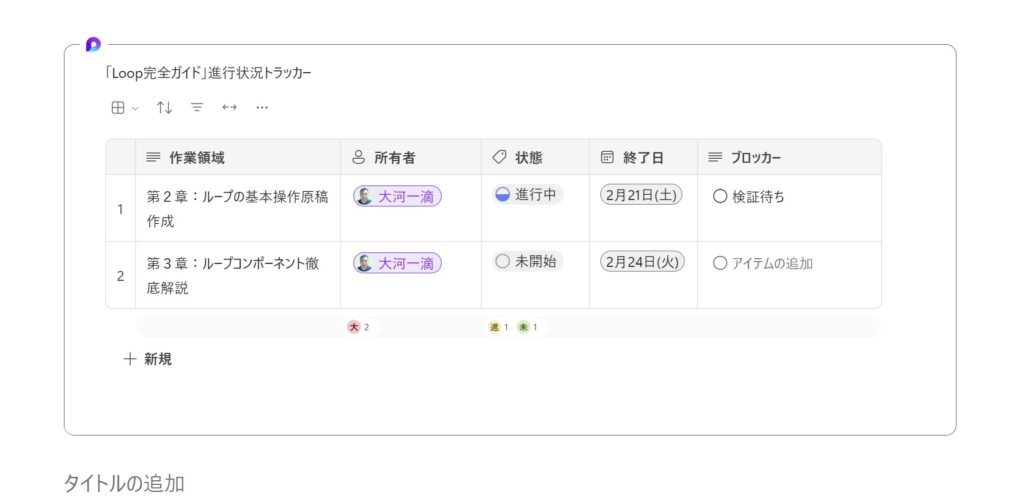The image size is (1024, 496).
Task: Click the sort arrows icon
Action: pos(164,107)
